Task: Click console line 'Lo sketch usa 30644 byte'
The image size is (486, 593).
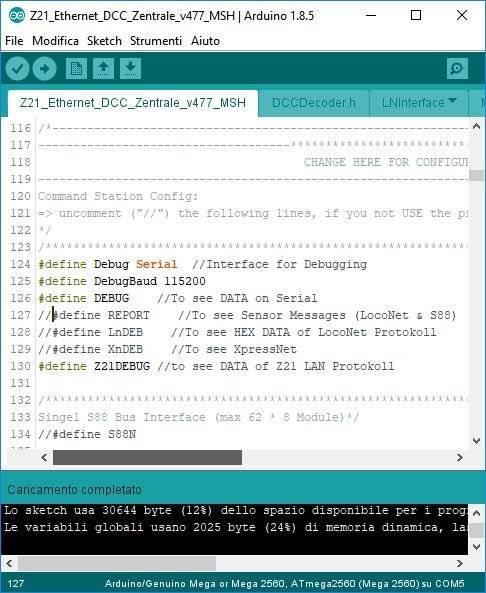Action: tap(236, 510)
